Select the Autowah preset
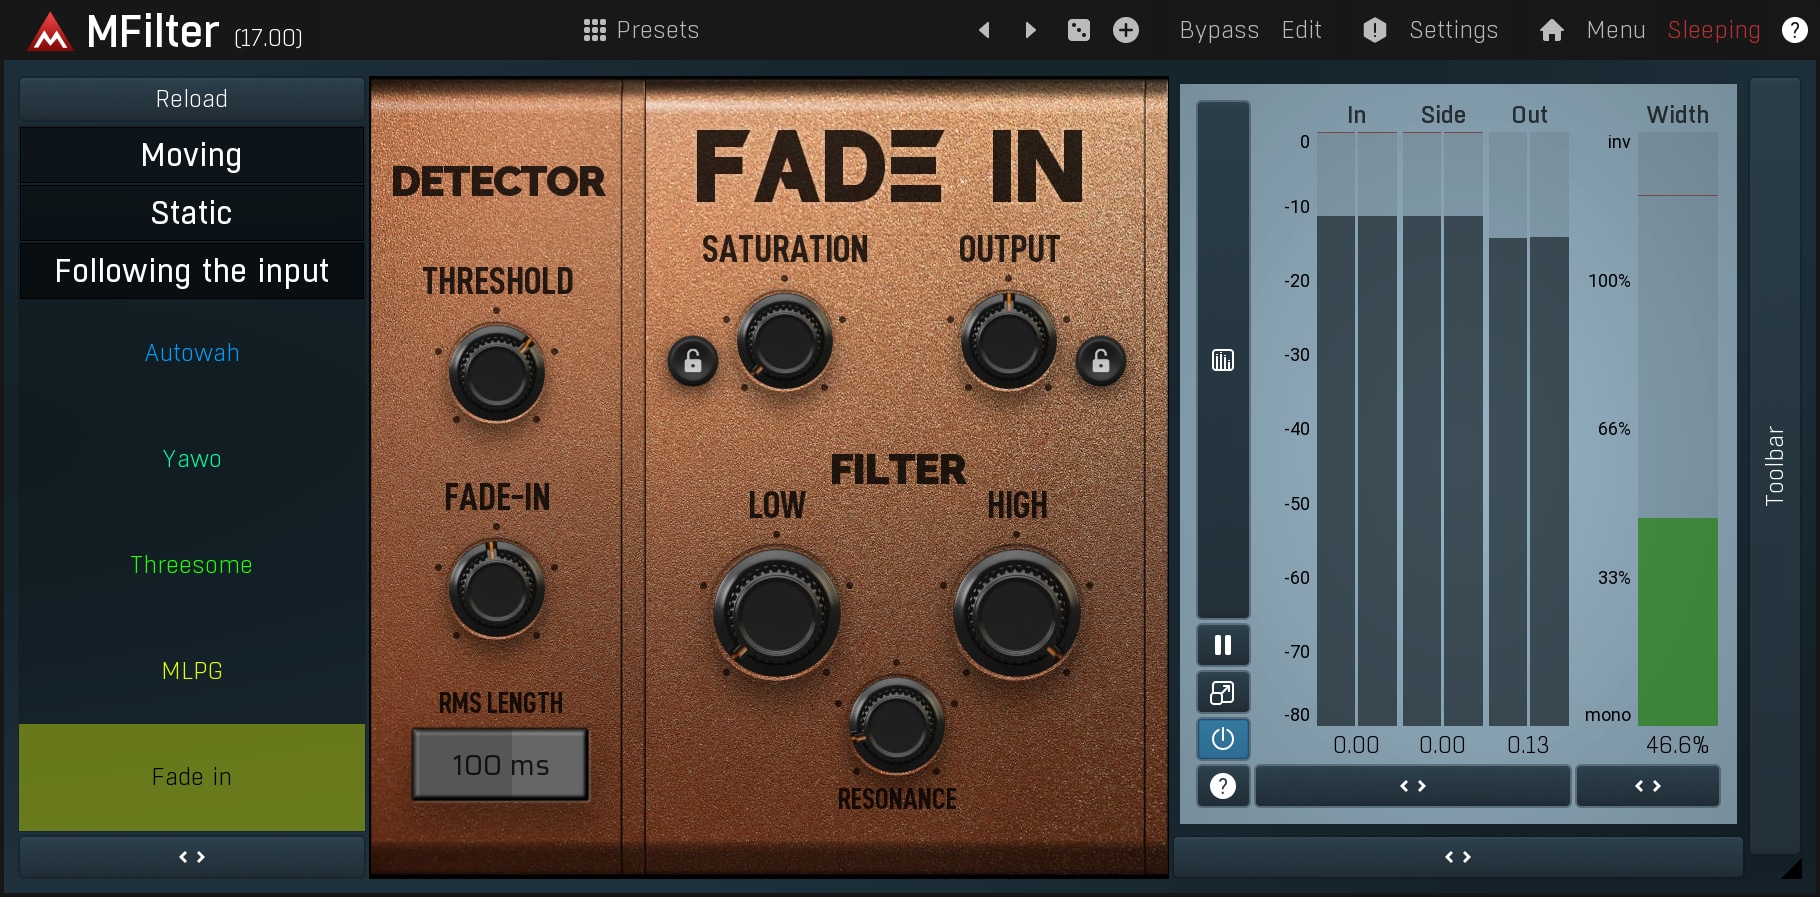Image resolution: width=1820 pixels, height=897 pixels. pos(191,353)
